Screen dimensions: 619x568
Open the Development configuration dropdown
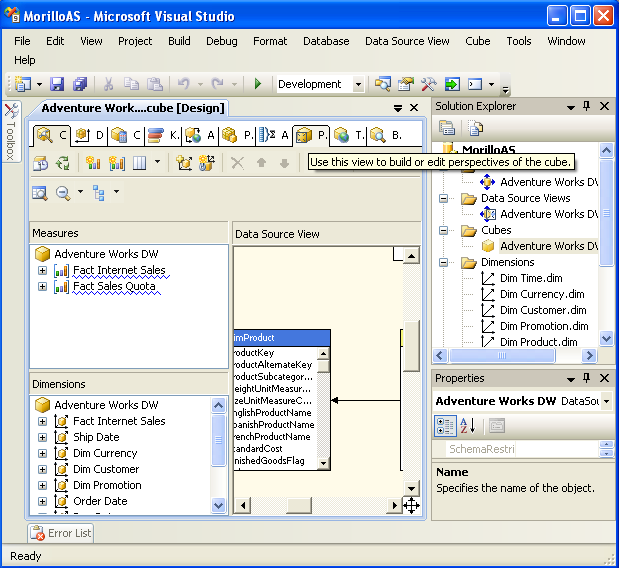coord(358,84)
